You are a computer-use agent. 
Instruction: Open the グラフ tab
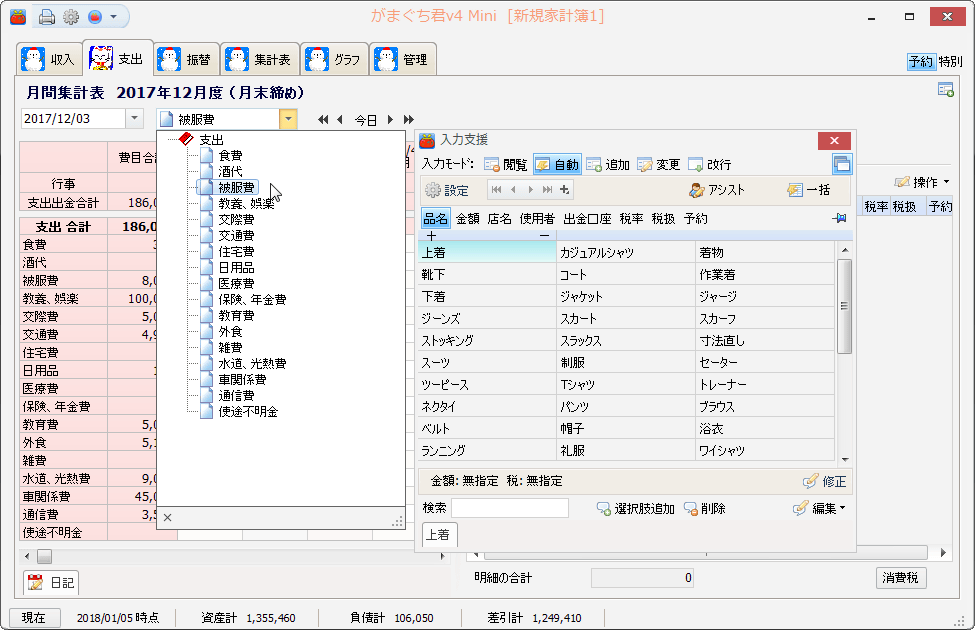click(334, 59)
